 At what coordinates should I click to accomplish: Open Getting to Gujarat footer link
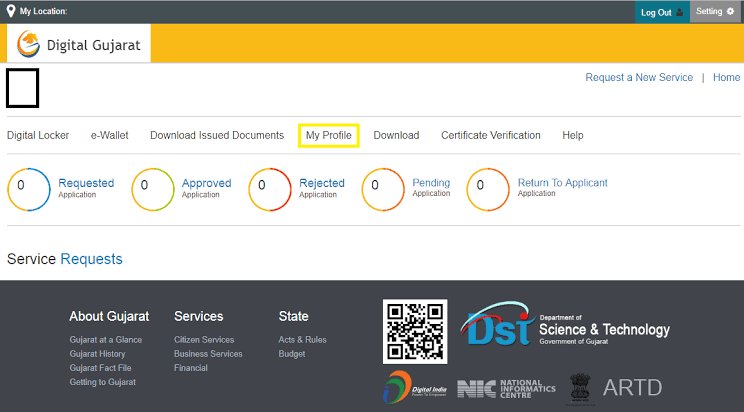102,382
